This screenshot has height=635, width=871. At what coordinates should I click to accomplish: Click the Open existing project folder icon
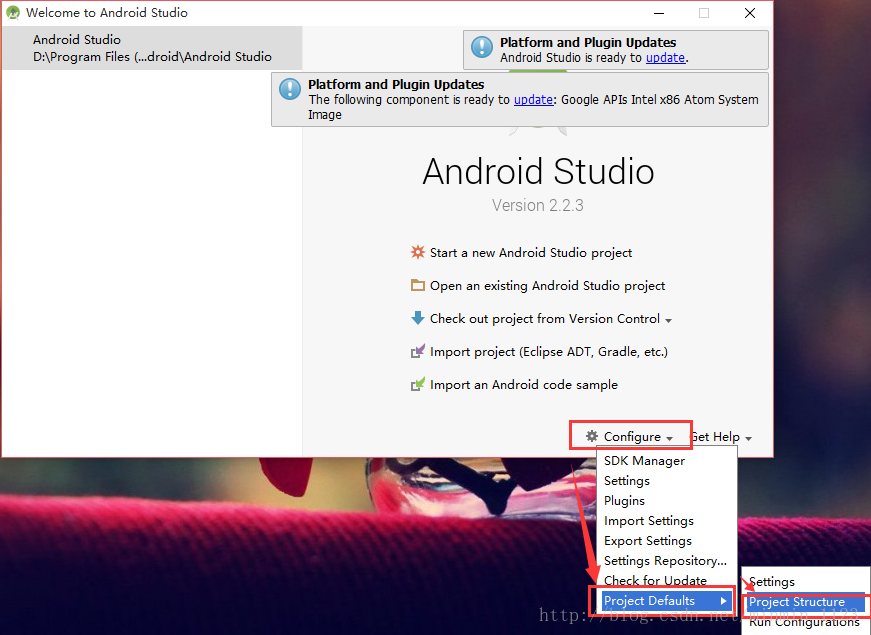pyautogui.click(x=418, y=286)
